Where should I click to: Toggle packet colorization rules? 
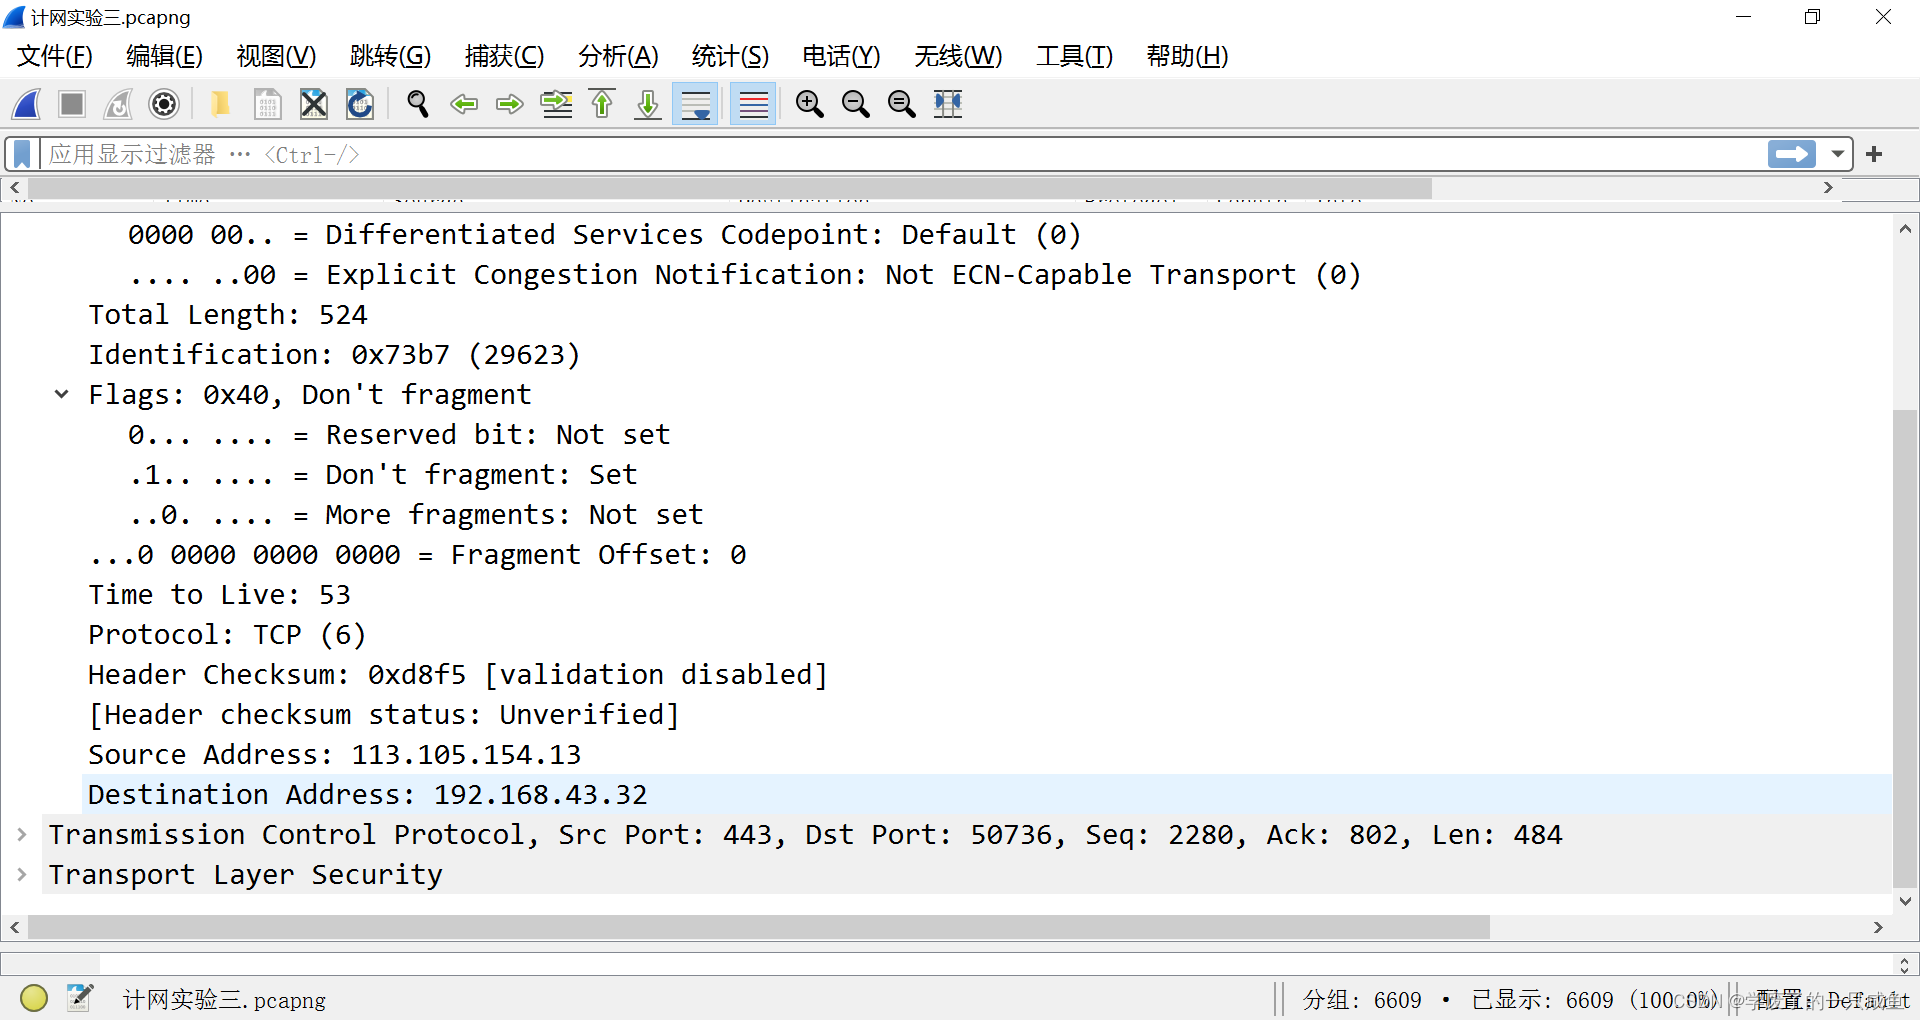coord(753,104)
